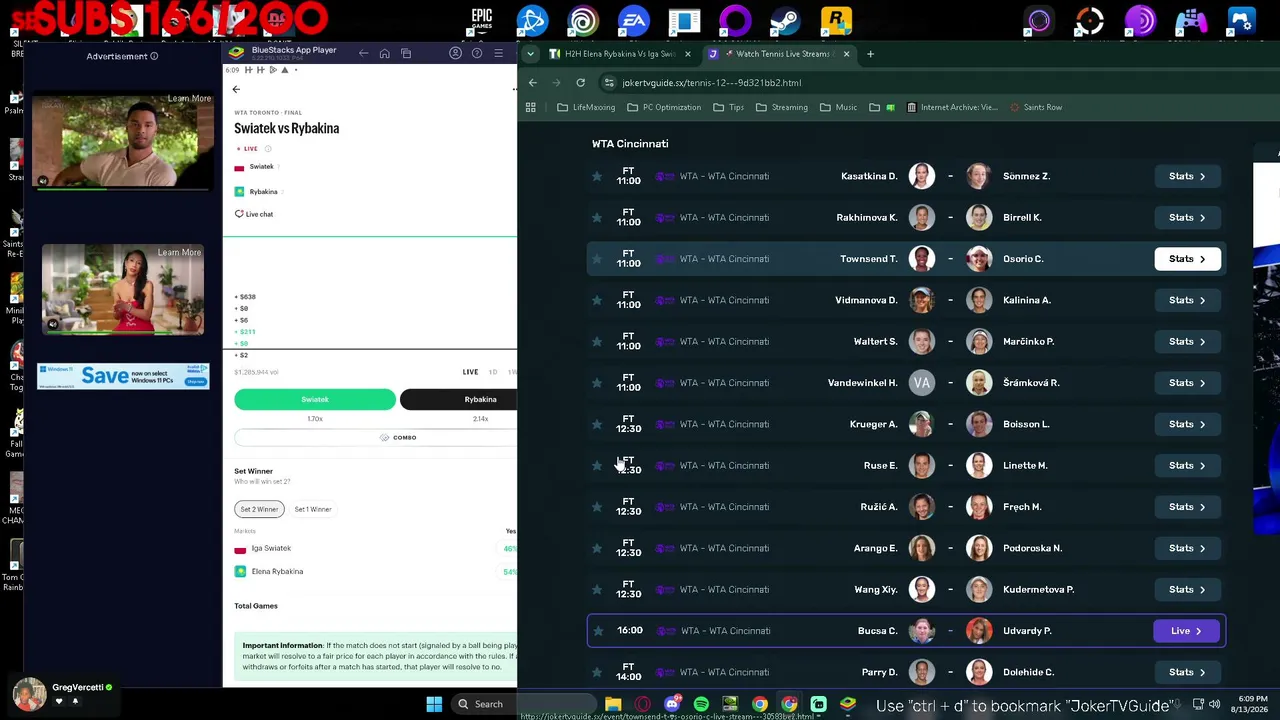Open the Streaming bookmarks folder

point(782,107)
